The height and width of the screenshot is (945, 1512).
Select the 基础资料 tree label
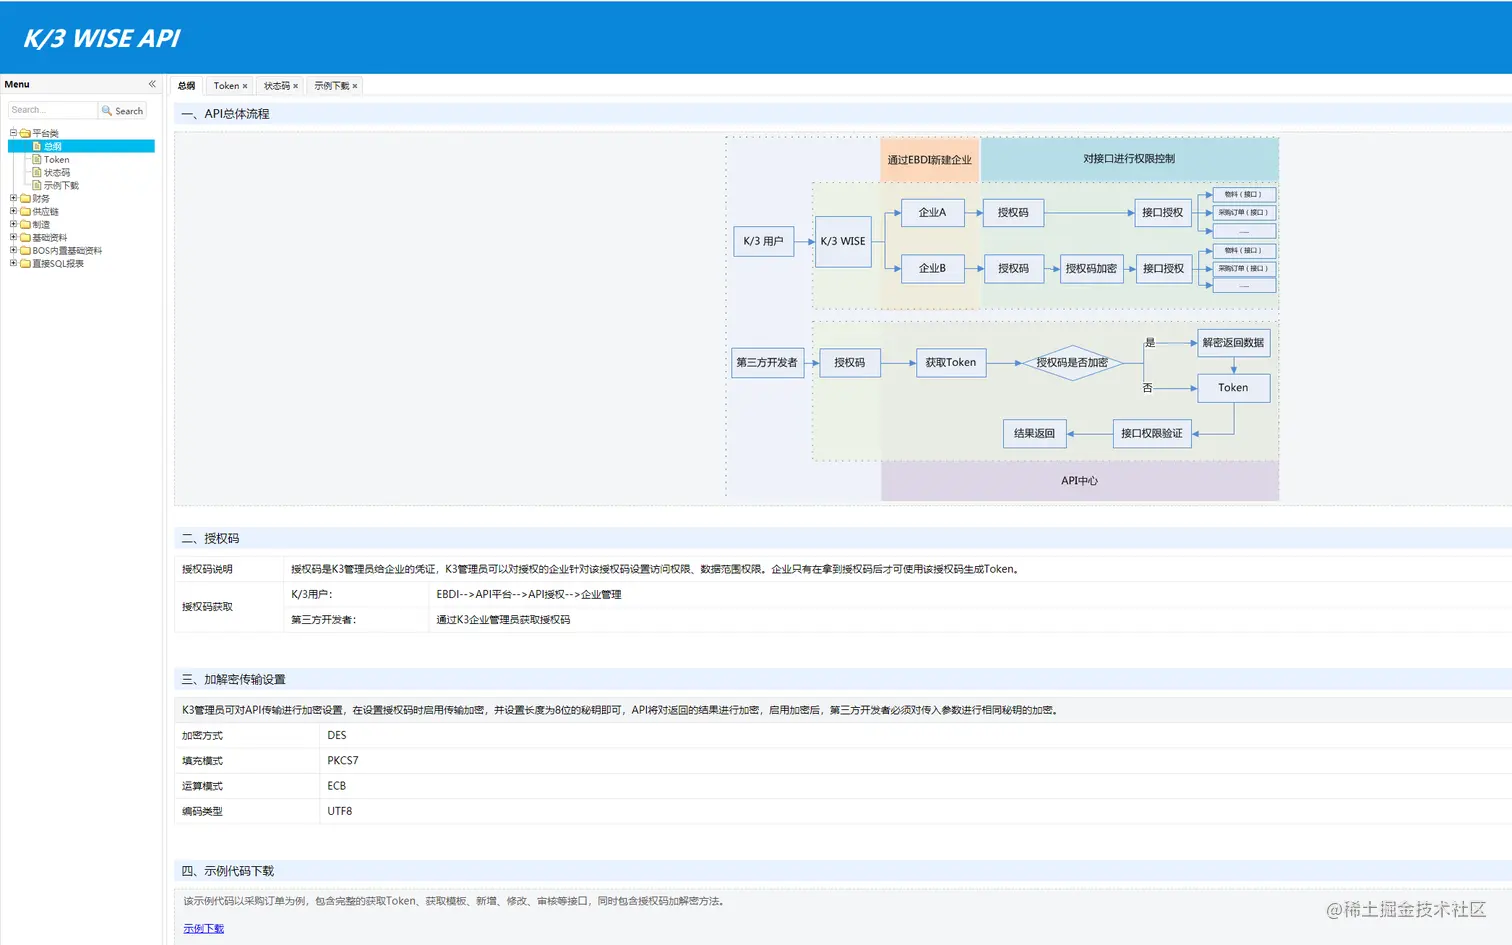coord(49,237)
